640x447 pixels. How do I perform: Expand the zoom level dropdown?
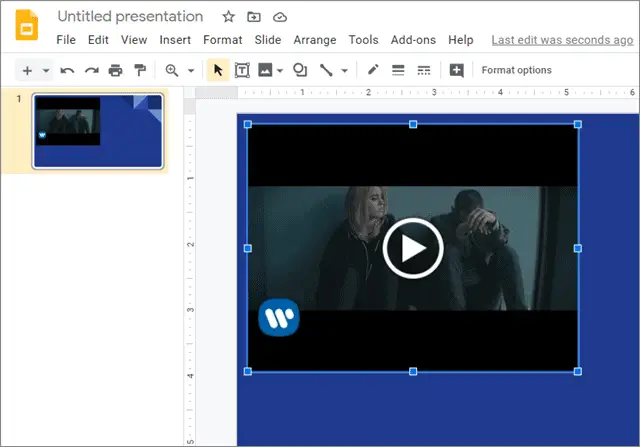[191, 71]
